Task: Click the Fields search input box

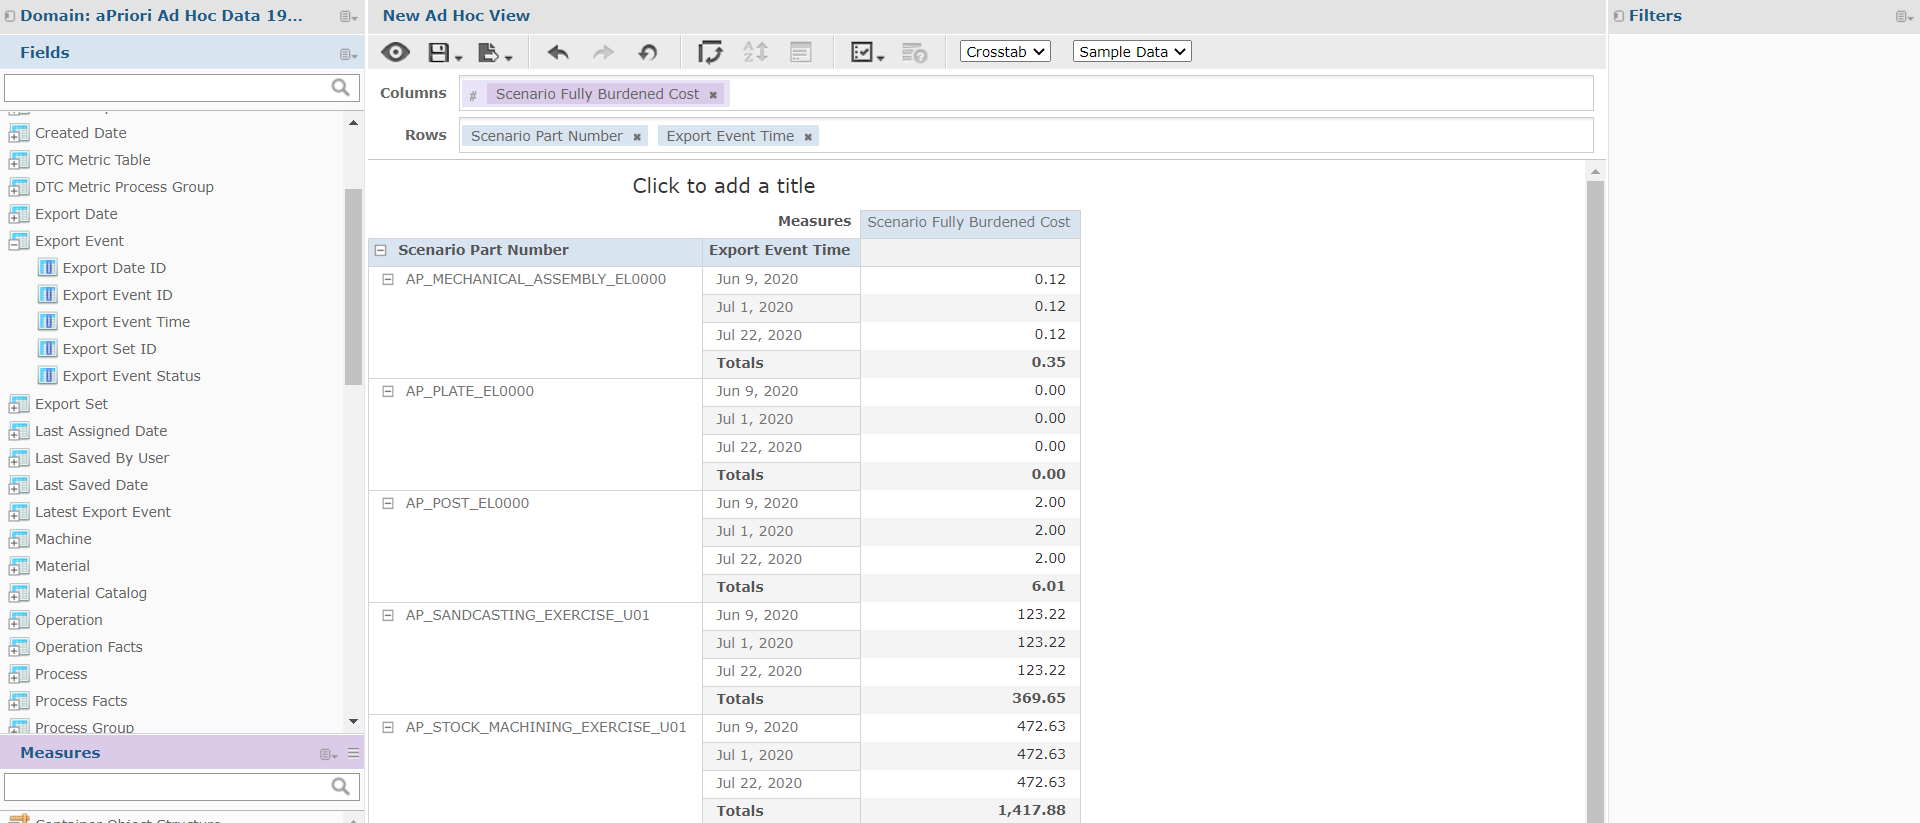Action: pos(168,88)
